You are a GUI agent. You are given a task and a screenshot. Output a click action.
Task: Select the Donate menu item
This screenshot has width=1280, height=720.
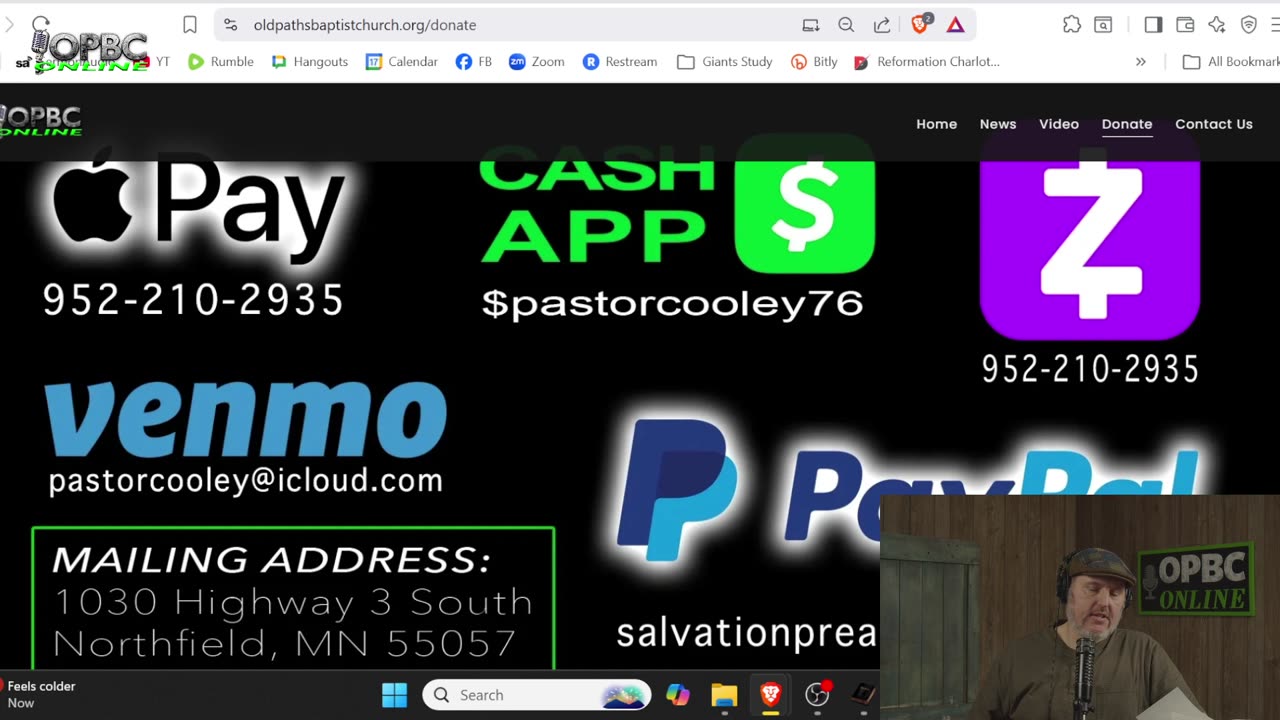[1127, 124]
